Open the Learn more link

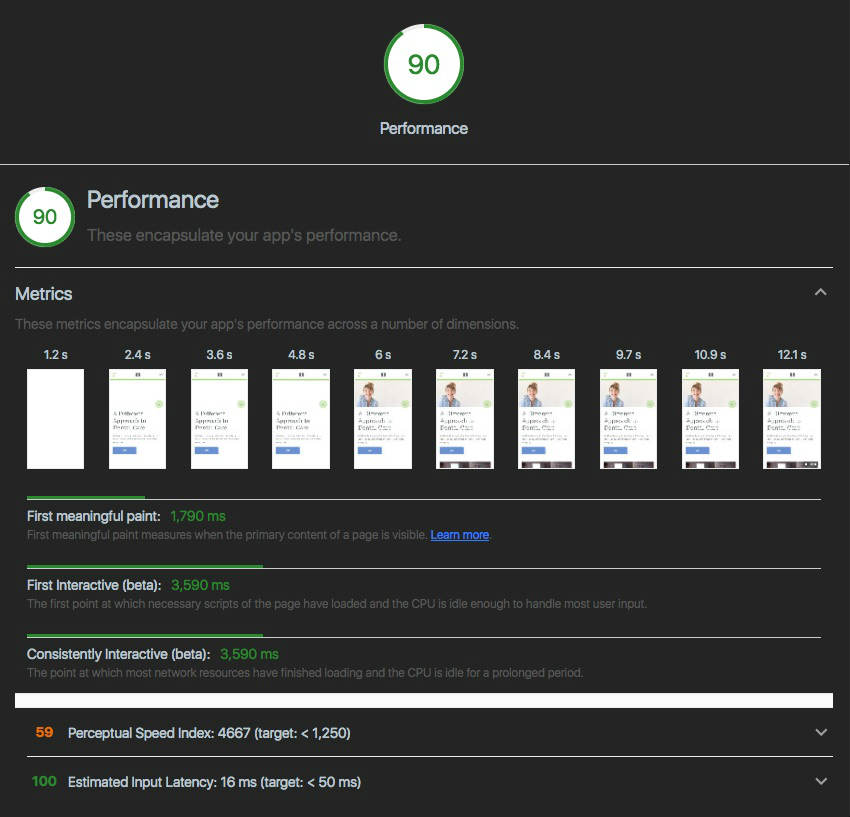(x=459, y=534)
